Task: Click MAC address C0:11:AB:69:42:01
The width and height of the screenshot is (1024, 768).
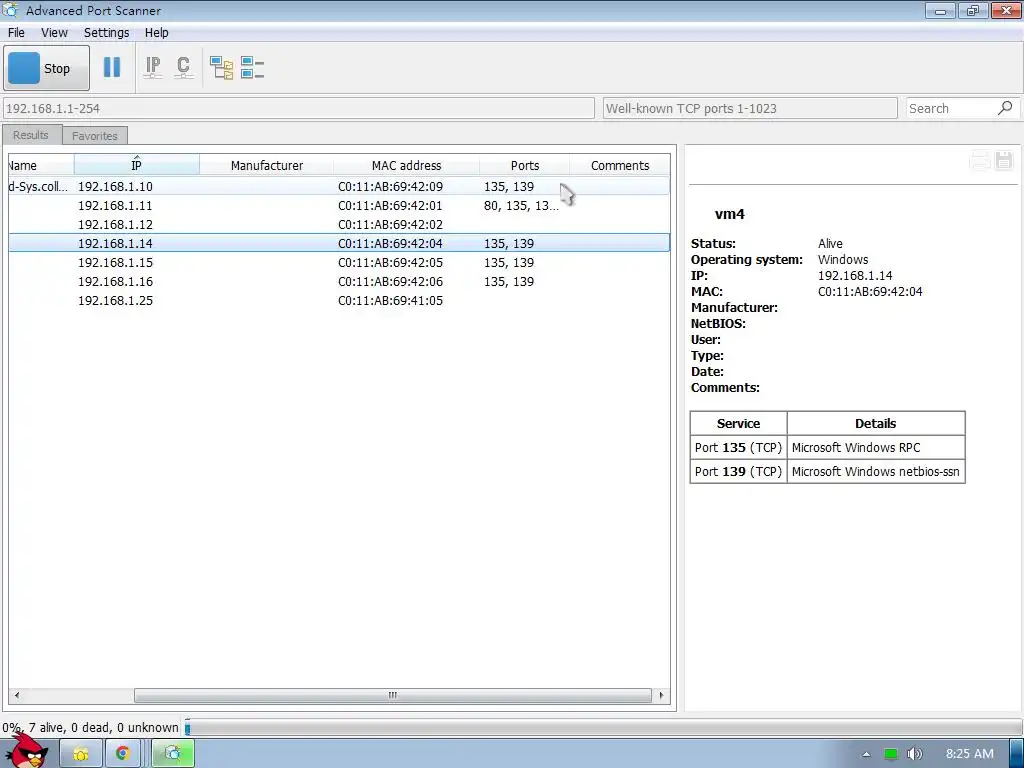Action: (x=390, y=205)
